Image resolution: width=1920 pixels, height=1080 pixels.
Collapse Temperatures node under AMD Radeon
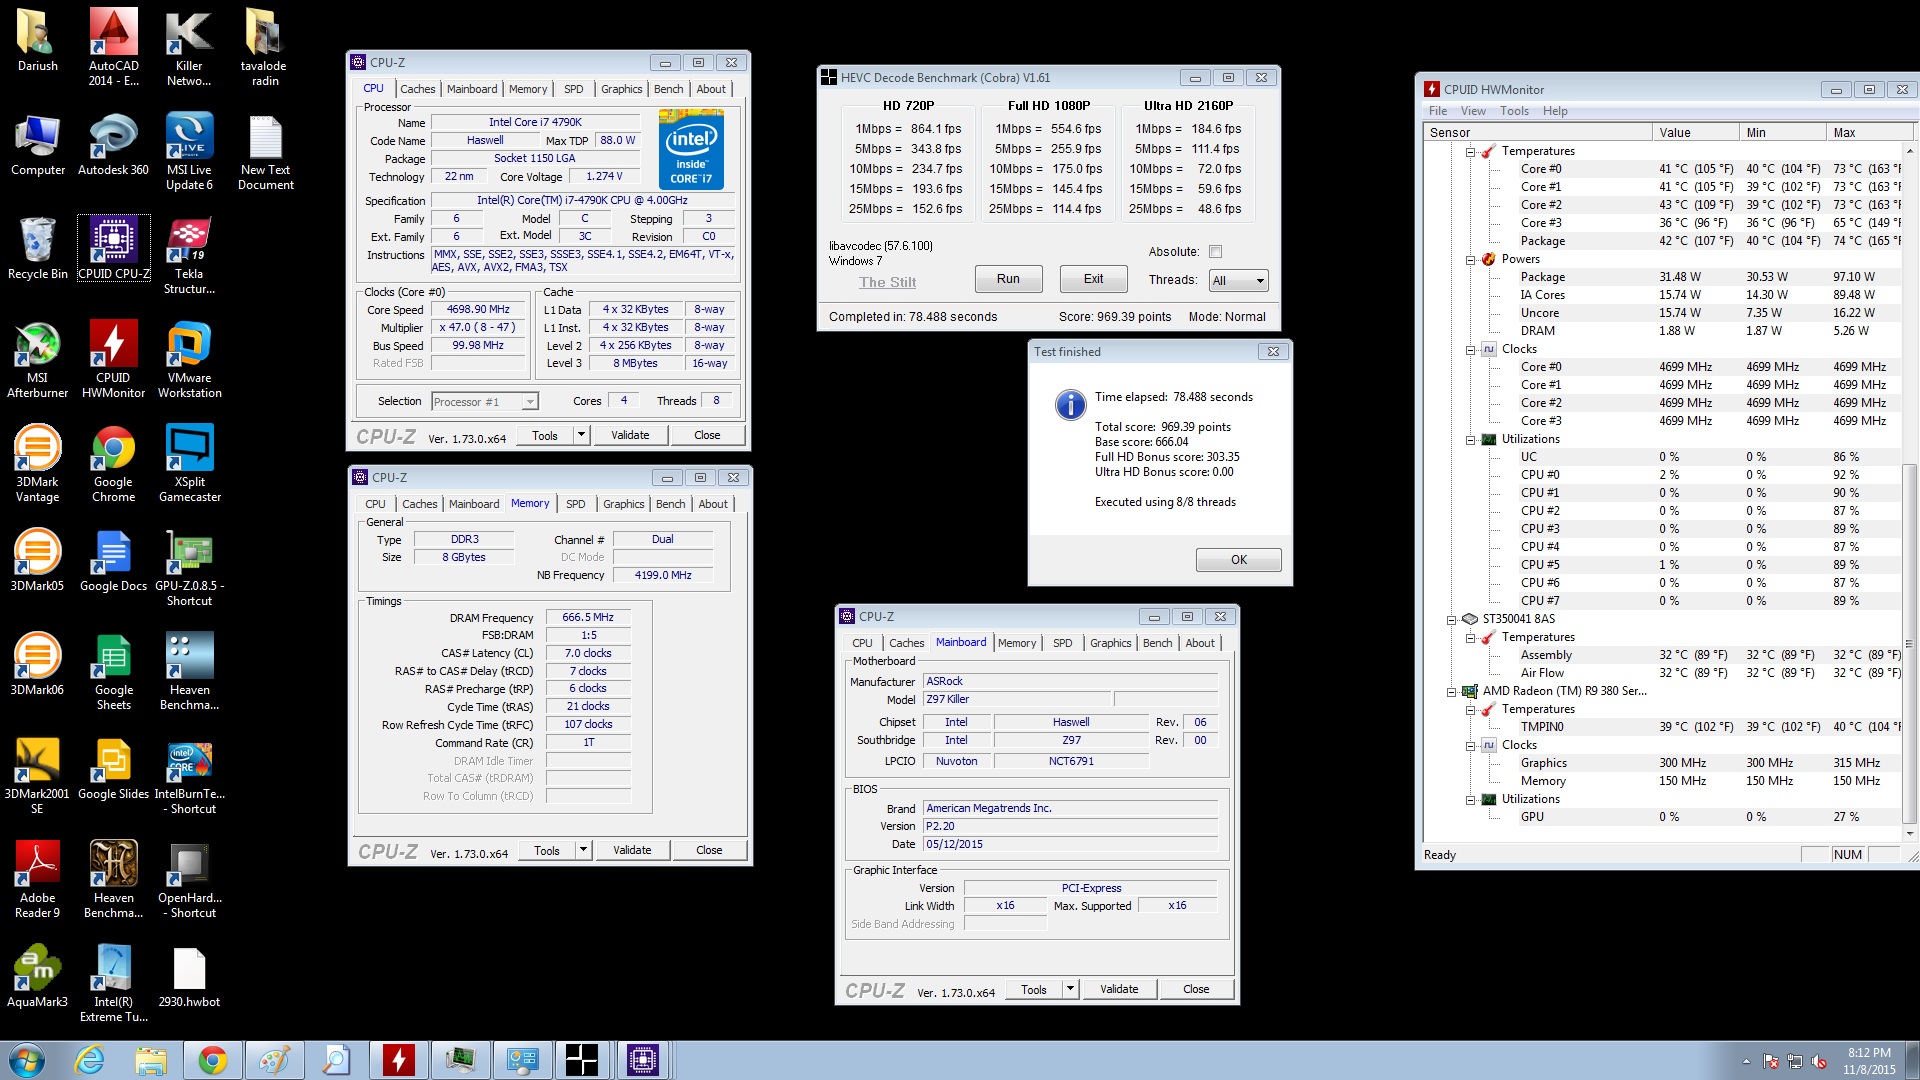point(1471,710)
